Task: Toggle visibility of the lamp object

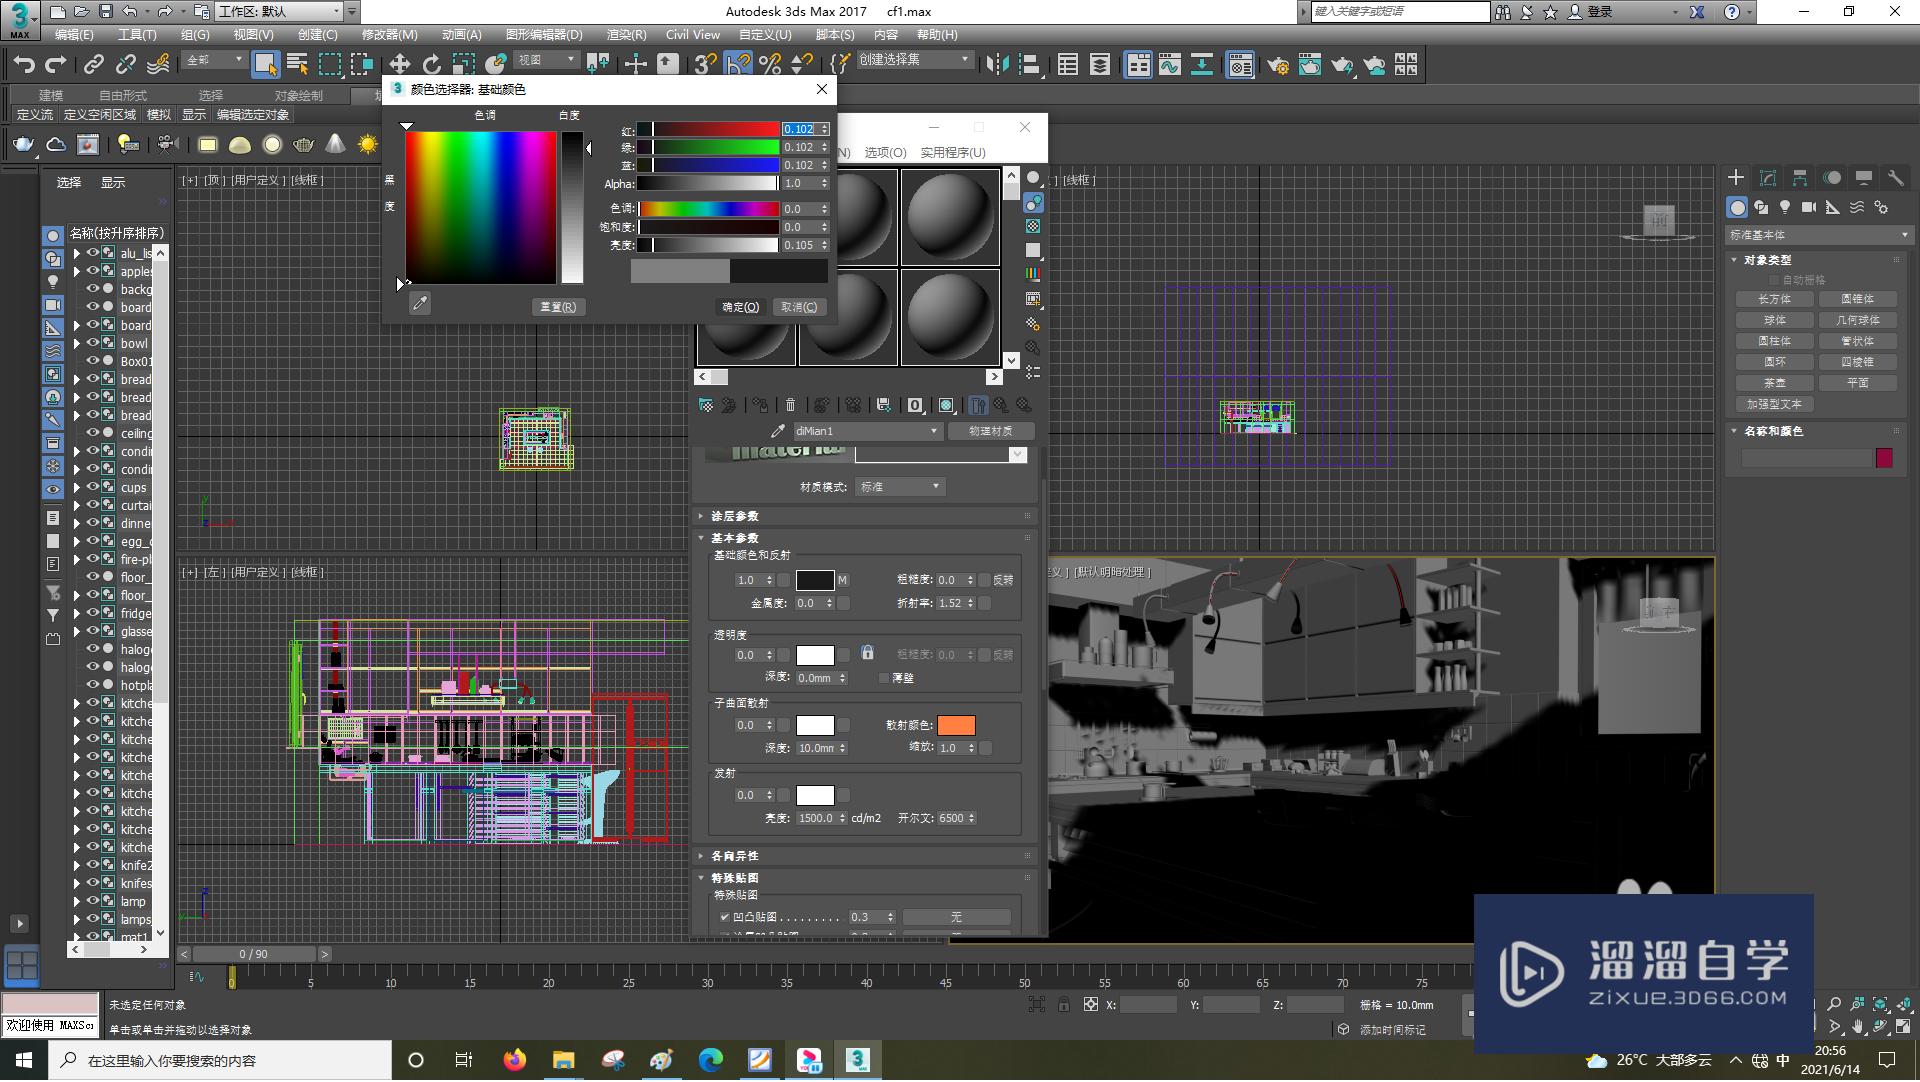Action: (93, 901)
